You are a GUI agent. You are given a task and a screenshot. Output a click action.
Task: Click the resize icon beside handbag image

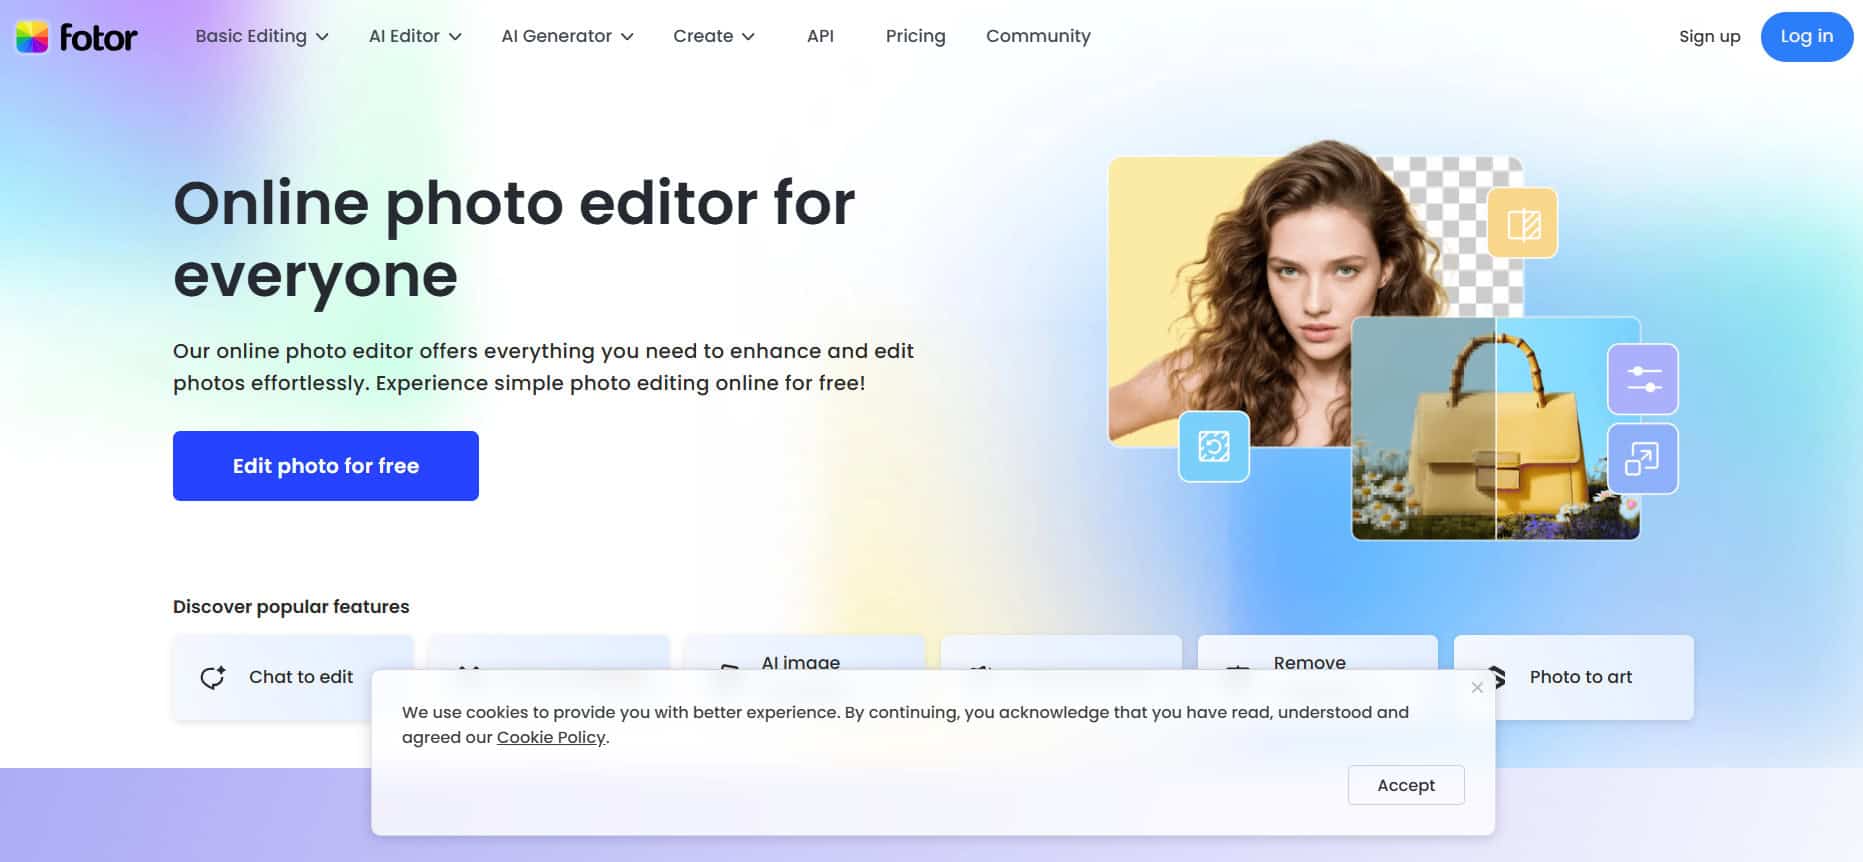1642,459
